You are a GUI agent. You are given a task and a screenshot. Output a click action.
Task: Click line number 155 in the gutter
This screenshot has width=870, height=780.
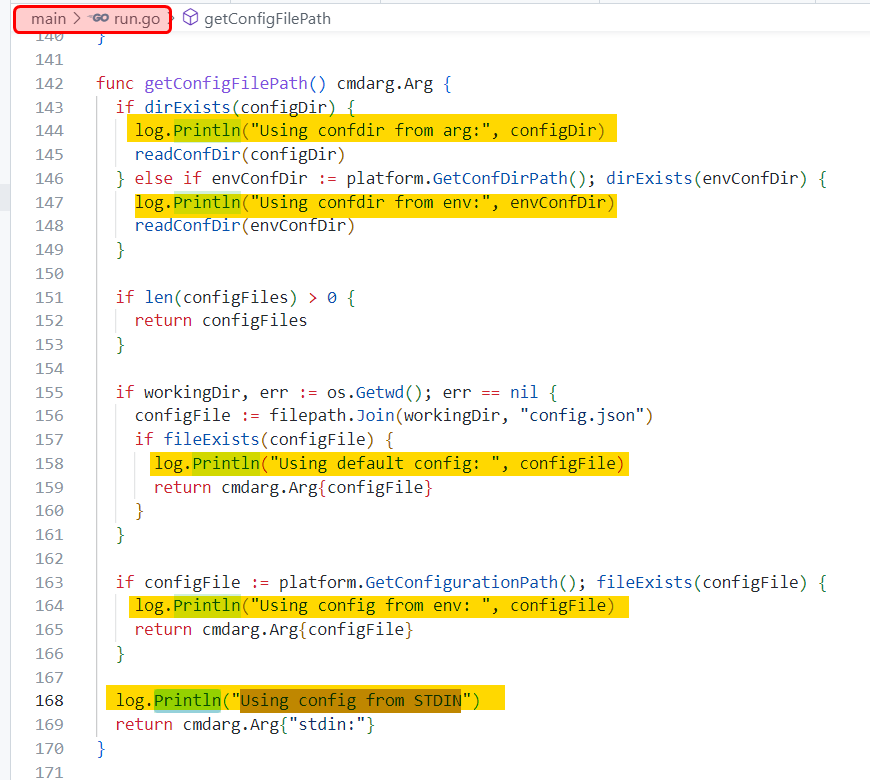coord(49,393)
